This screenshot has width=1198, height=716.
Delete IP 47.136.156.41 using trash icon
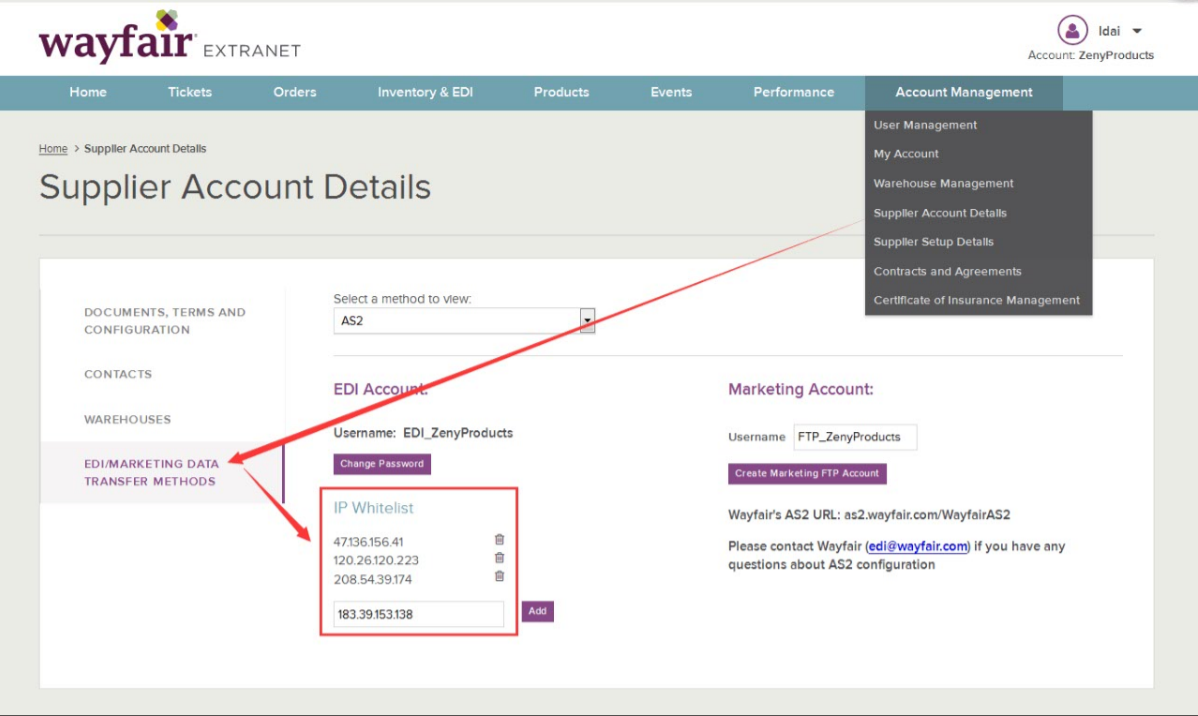pyautogui.click(x=499, y=540)
